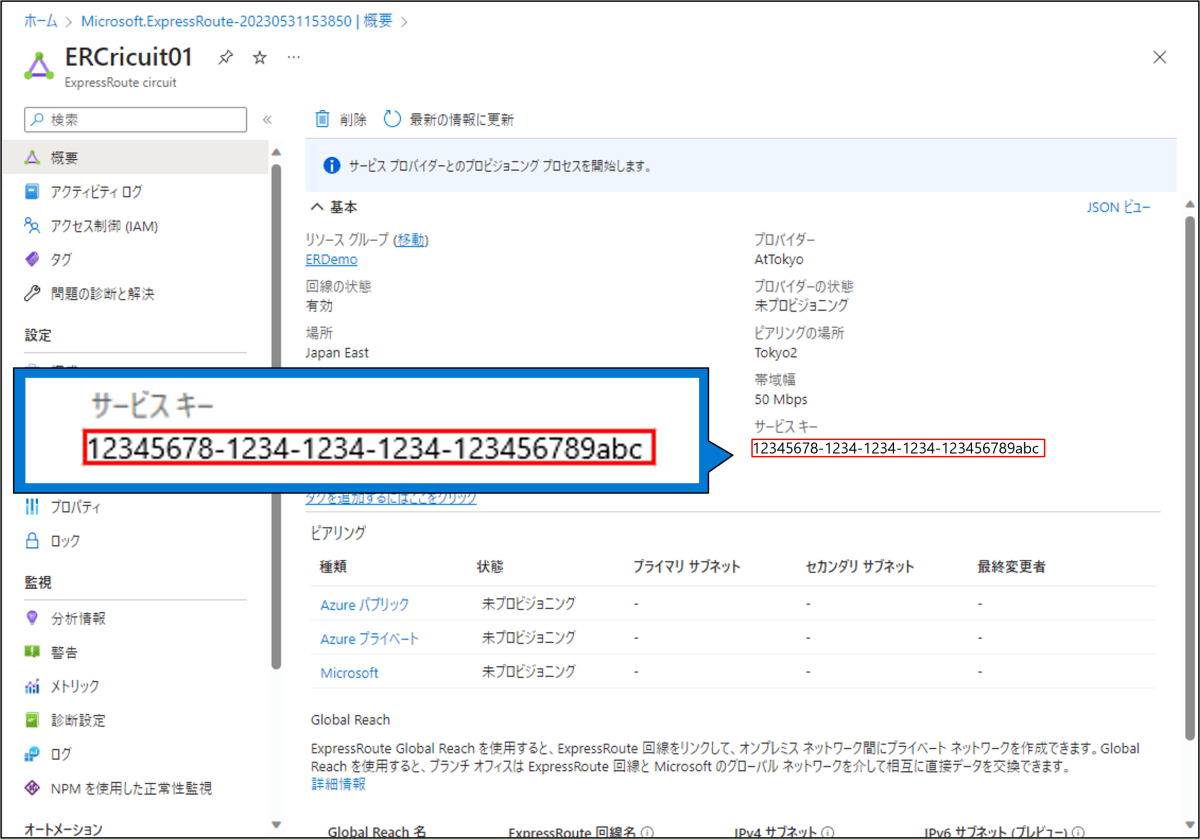Click the アクティビティ ログ icon
This screenshot has height=839, width=1200.
pyautogui.click(x=32, y=192)
